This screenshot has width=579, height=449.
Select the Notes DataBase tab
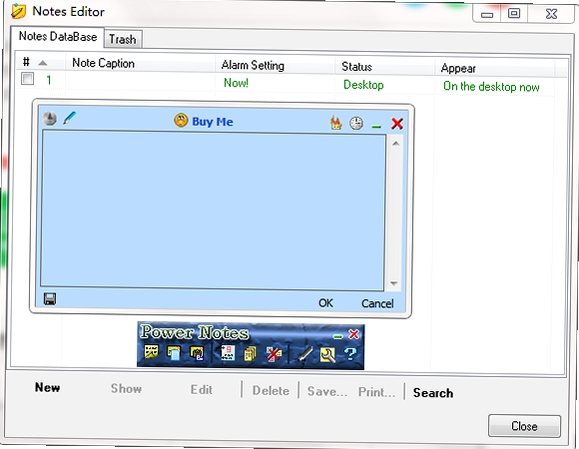point(58,36)
